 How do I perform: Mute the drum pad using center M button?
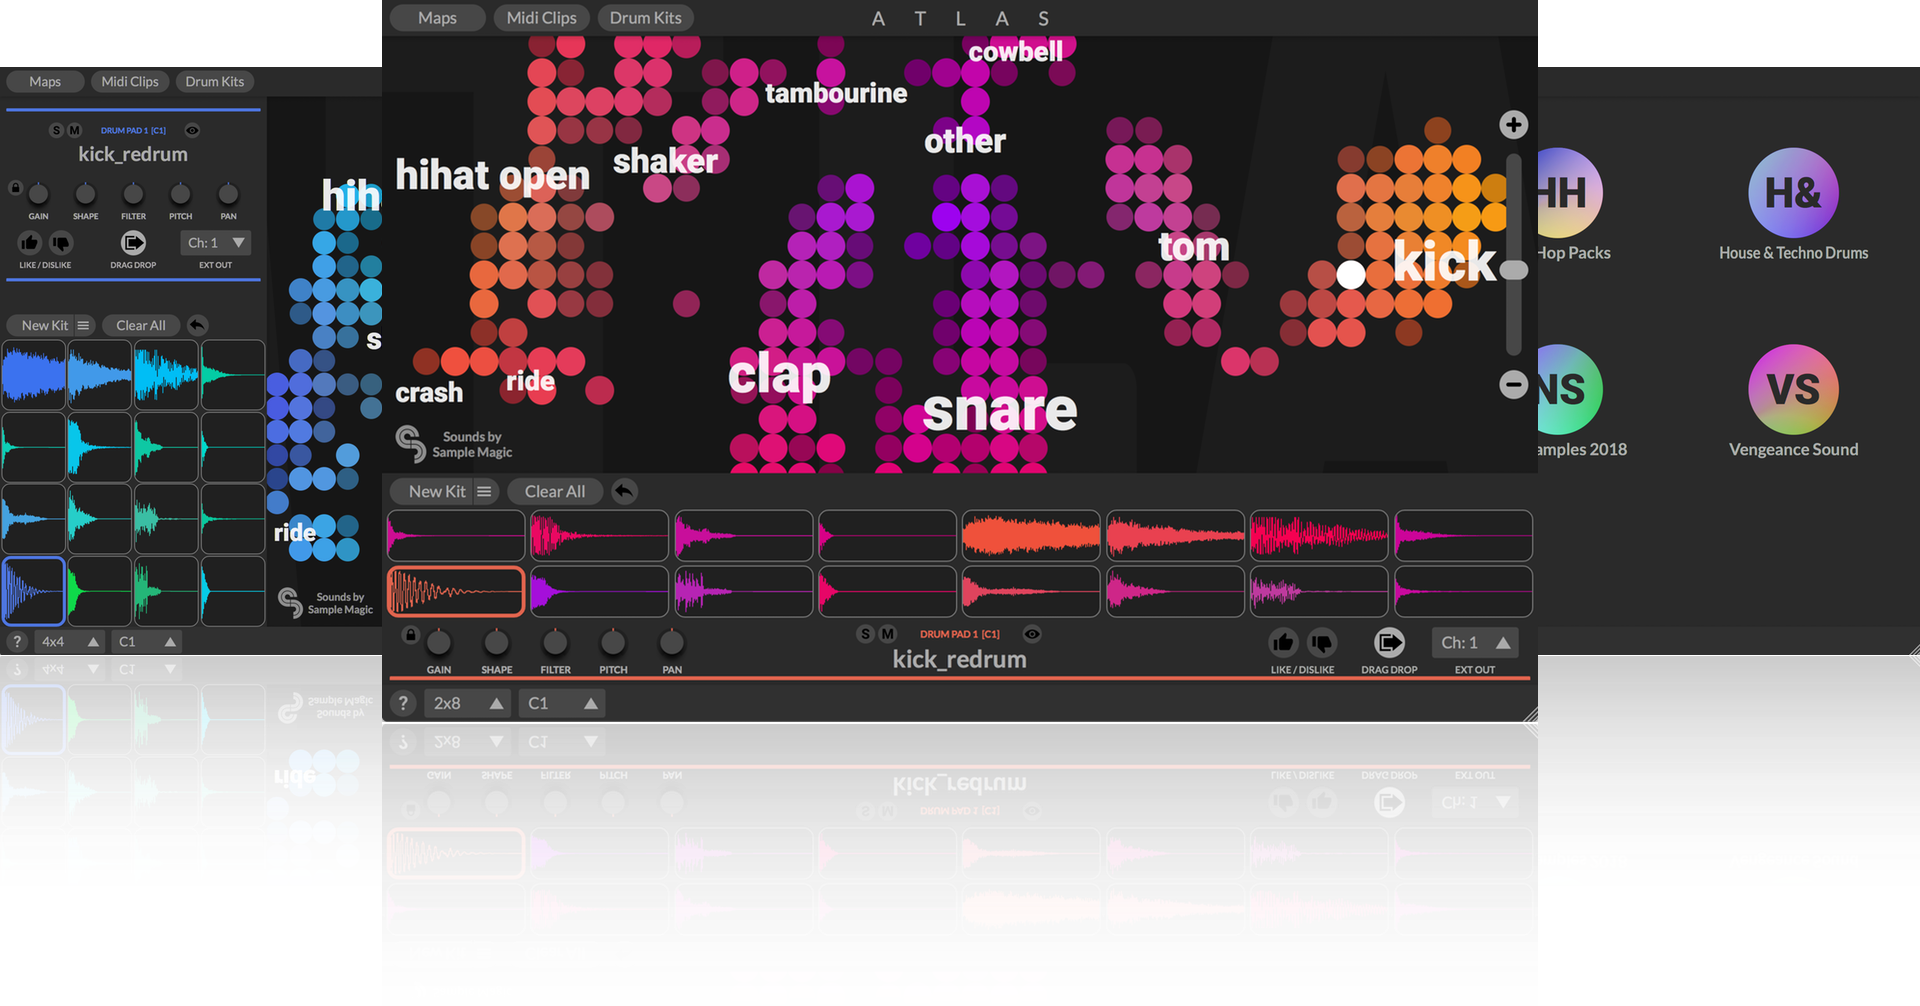click(x=887, y=634)
